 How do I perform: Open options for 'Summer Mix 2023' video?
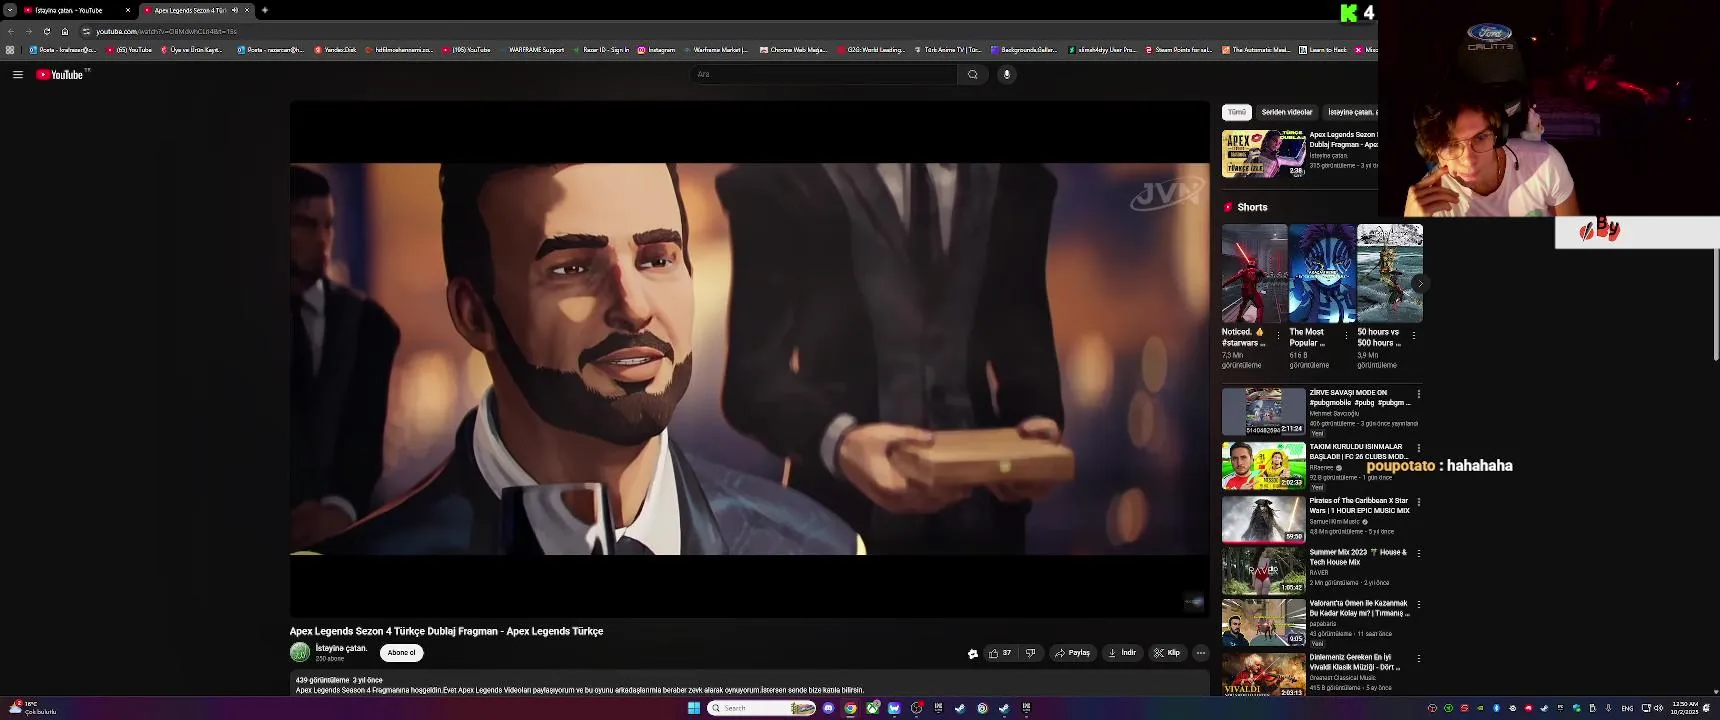[1419, 552]
